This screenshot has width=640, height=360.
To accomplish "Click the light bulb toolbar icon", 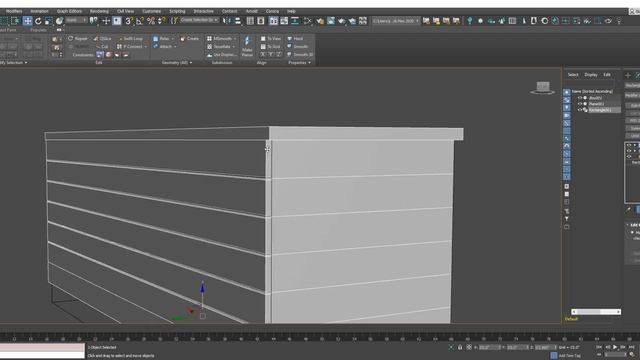I will coord(469,21).
